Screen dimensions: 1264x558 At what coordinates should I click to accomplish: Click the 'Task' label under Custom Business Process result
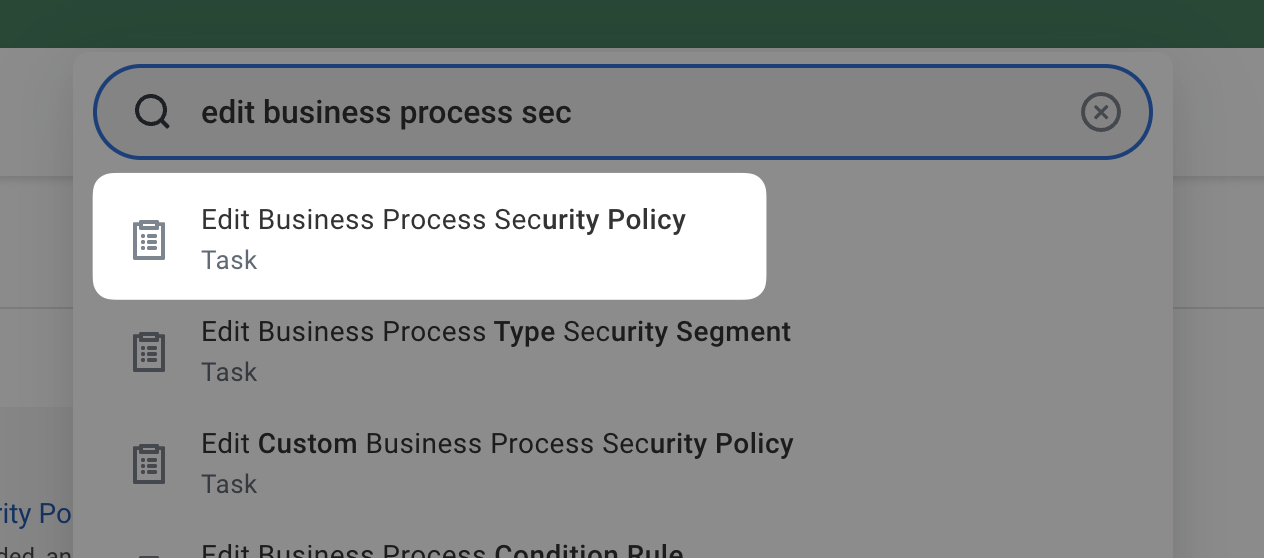[229, 484]
